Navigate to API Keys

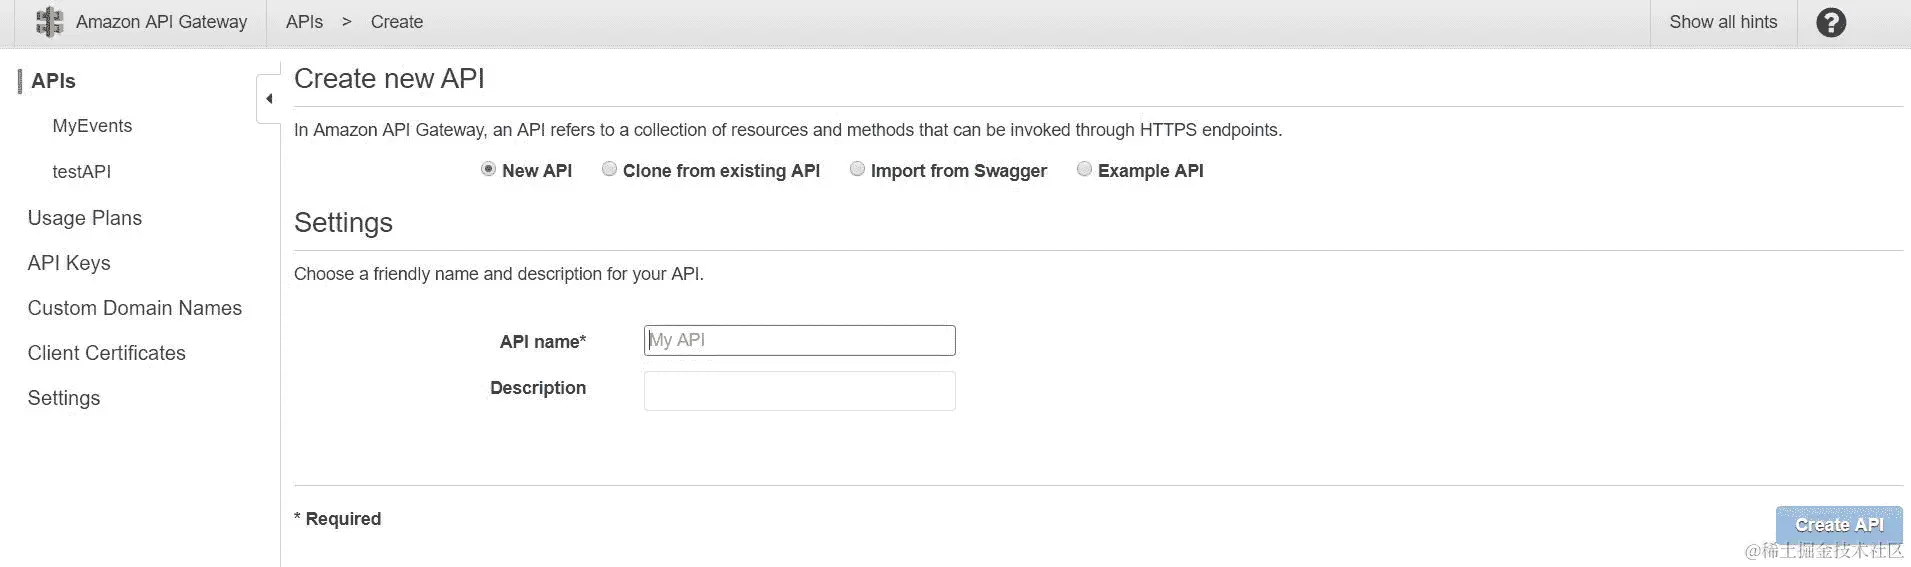[x=69, y=263]
